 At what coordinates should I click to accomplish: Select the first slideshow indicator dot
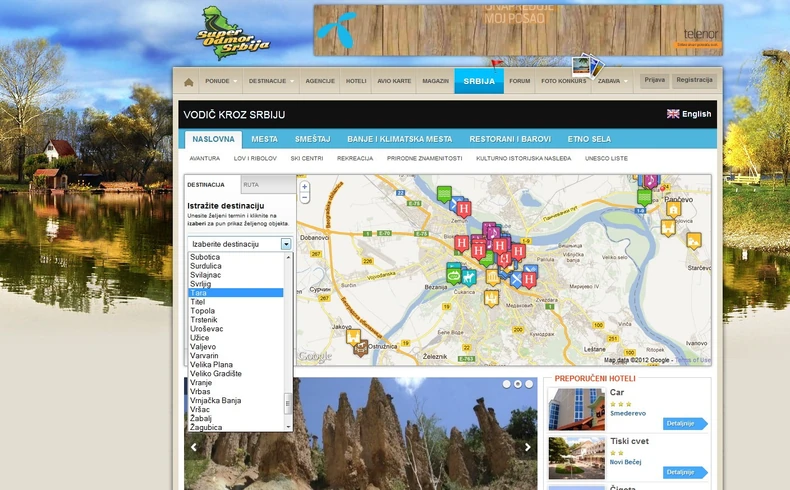(x=506, y=384)
